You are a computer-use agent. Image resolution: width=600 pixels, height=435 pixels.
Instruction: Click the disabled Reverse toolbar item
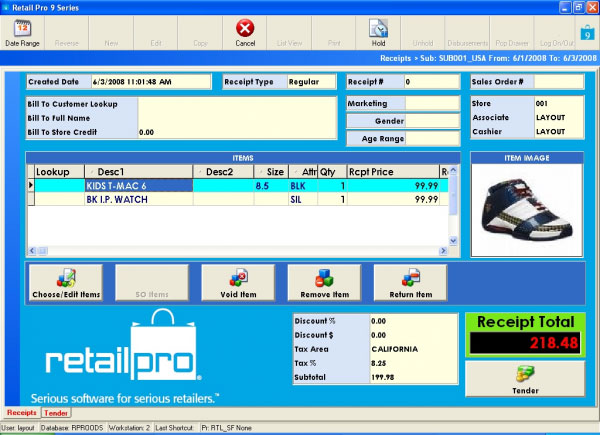tap(66, 33)
